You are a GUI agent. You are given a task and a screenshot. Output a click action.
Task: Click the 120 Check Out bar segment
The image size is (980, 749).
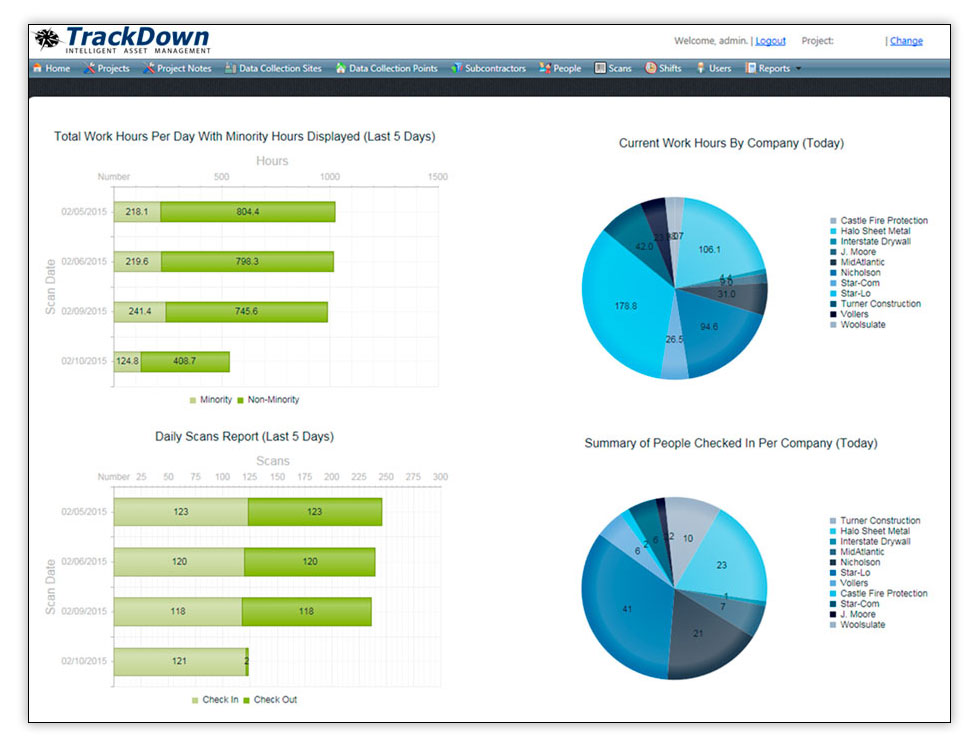click(x=310, y=562)
